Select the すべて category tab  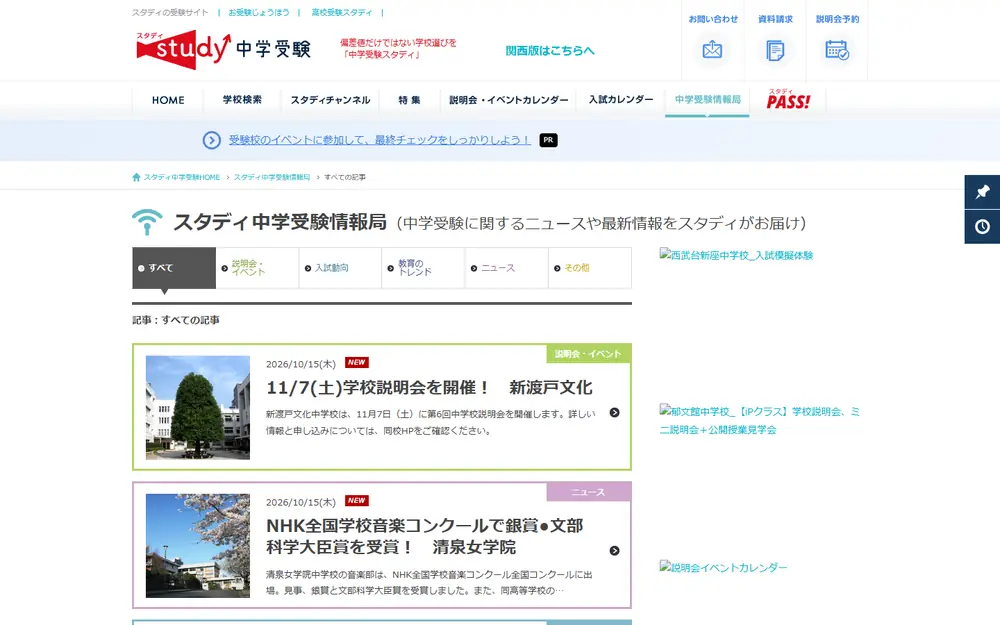174,268
